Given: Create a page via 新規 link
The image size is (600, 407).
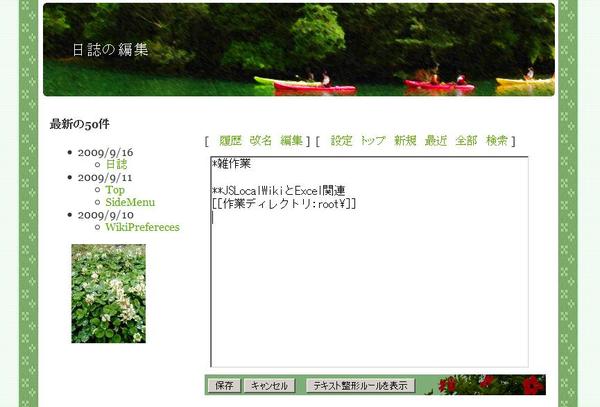Looking at the screenshot, I should [x=405, y=141].
